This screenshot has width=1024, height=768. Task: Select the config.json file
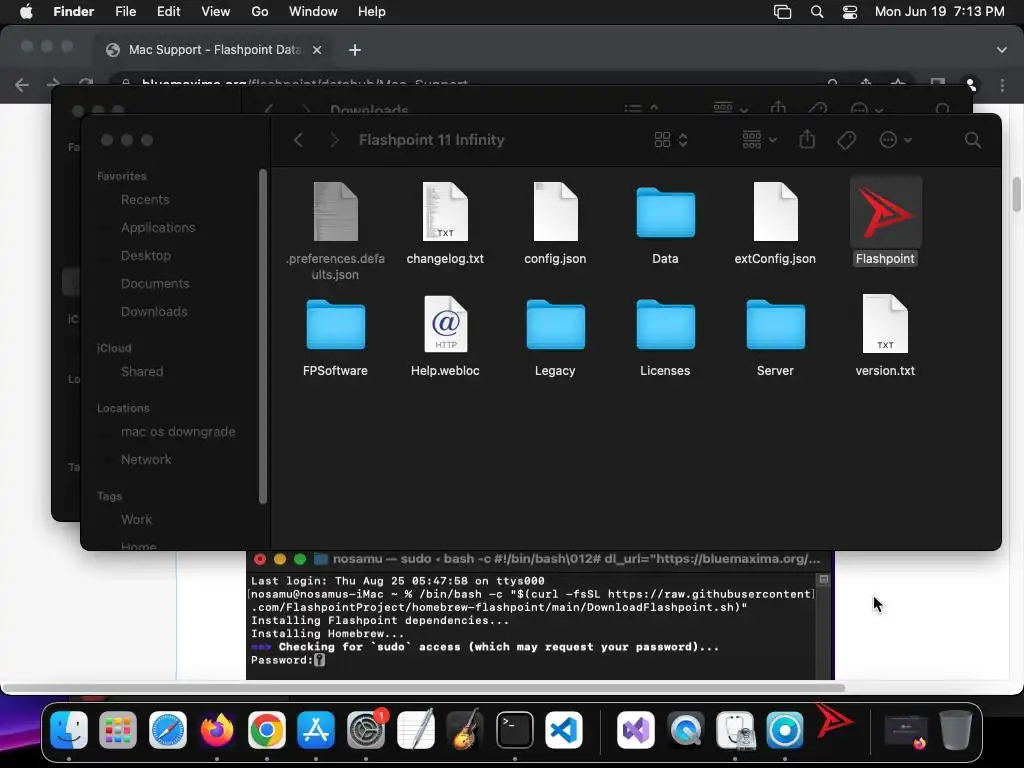pyautogui.click(x=555, y=212)
